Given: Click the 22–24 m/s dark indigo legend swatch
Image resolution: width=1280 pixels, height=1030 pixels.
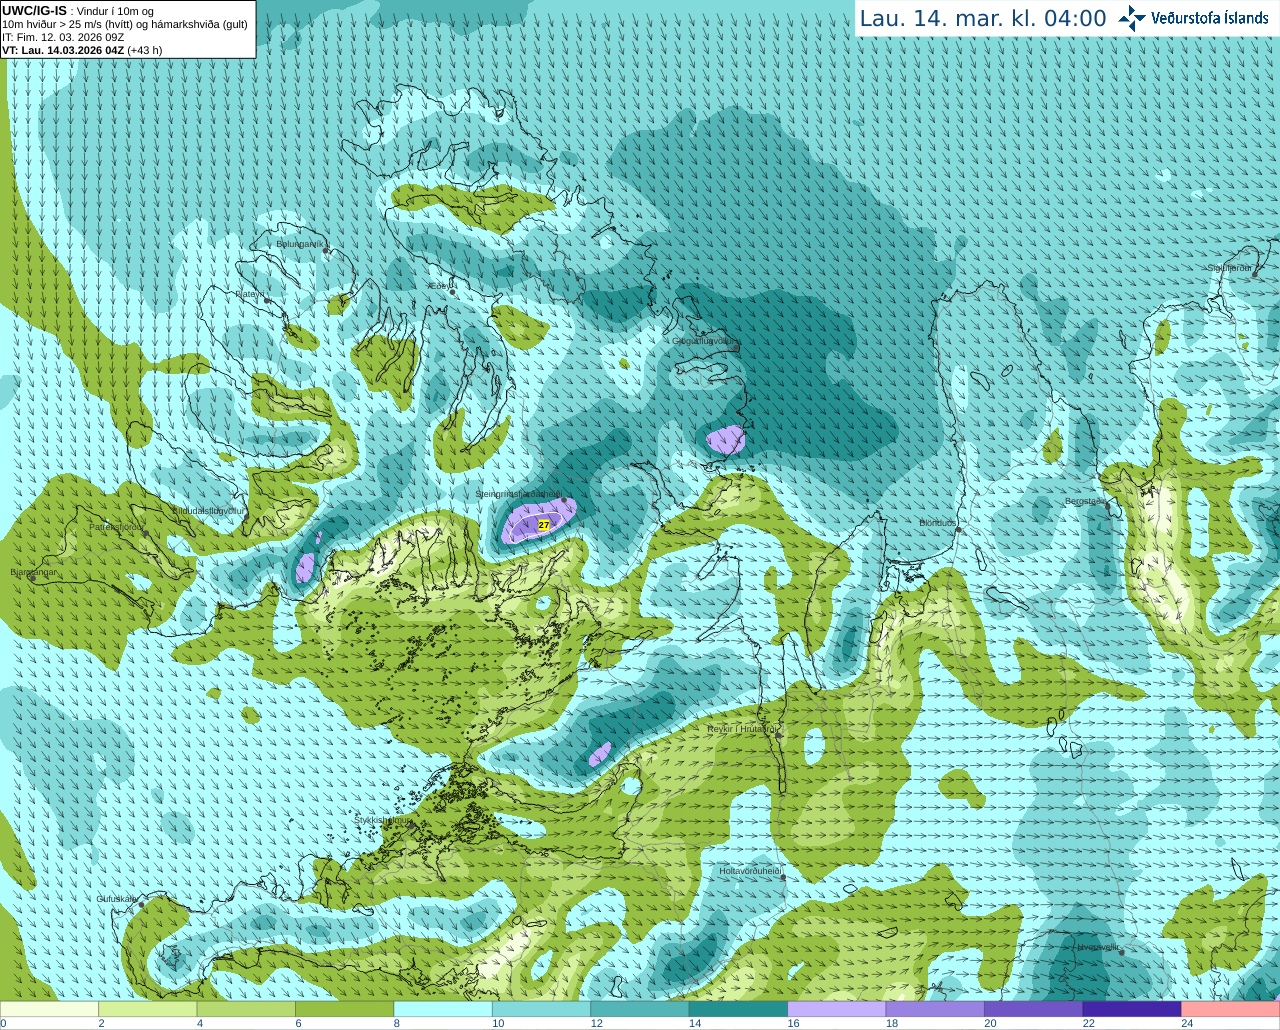Looking at the screenshot, I should pos(1132,1009).
